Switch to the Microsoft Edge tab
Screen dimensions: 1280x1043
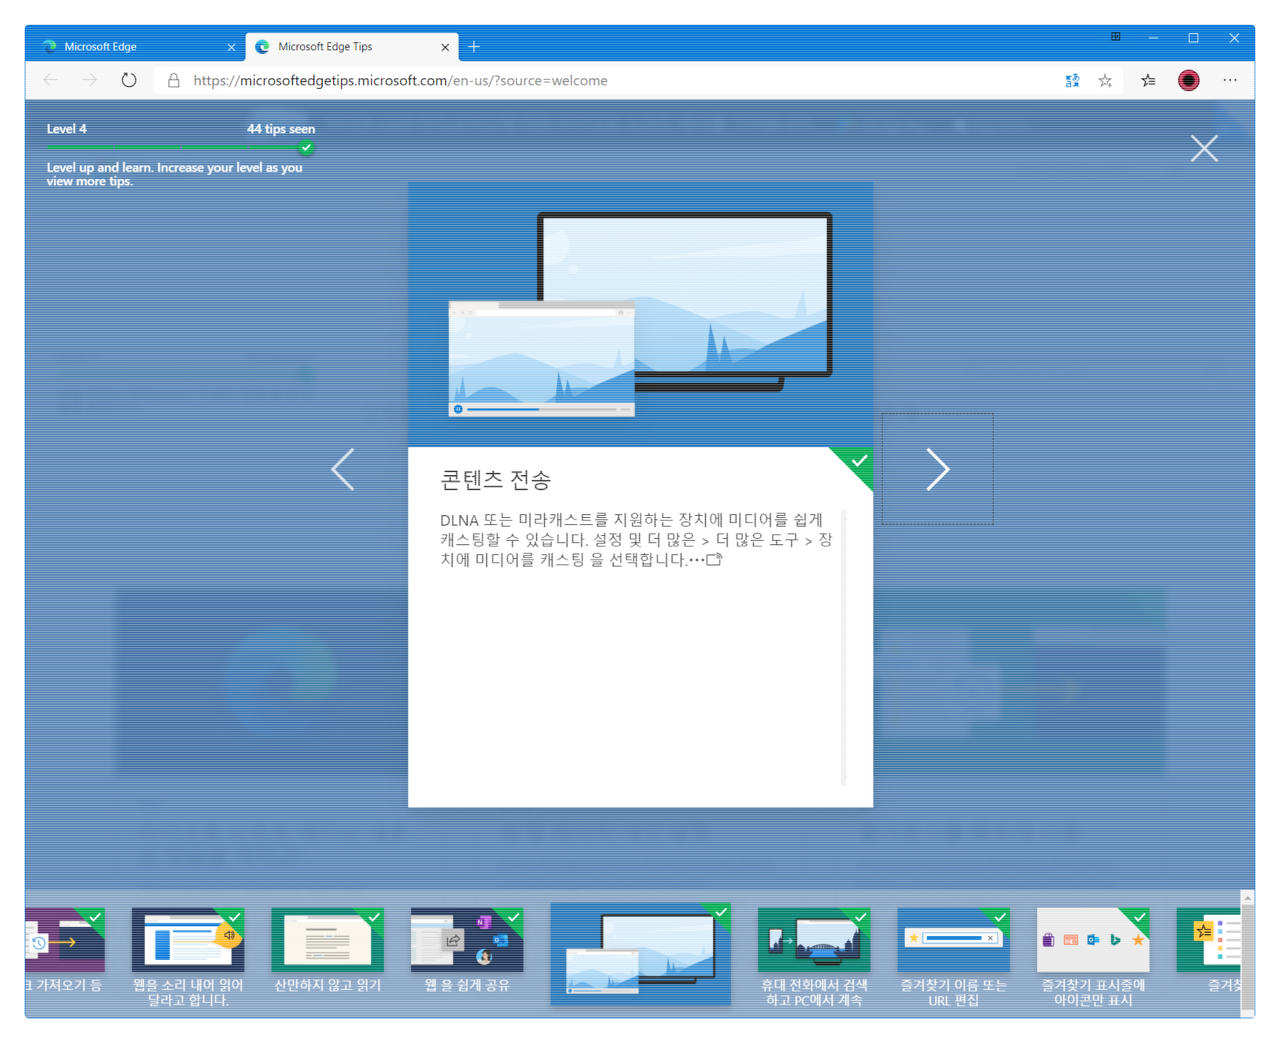[135, 46]
